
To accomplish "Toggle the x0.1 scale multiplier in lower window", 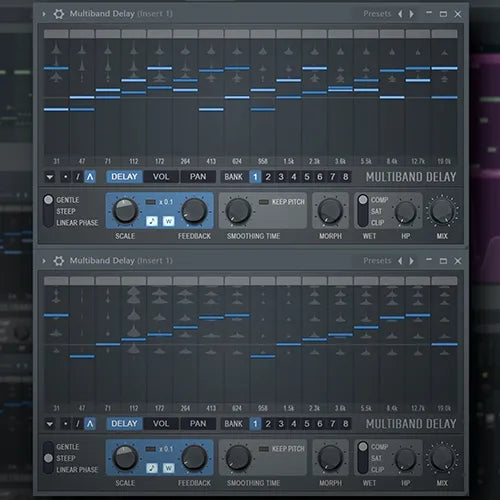I will [159, 449].
